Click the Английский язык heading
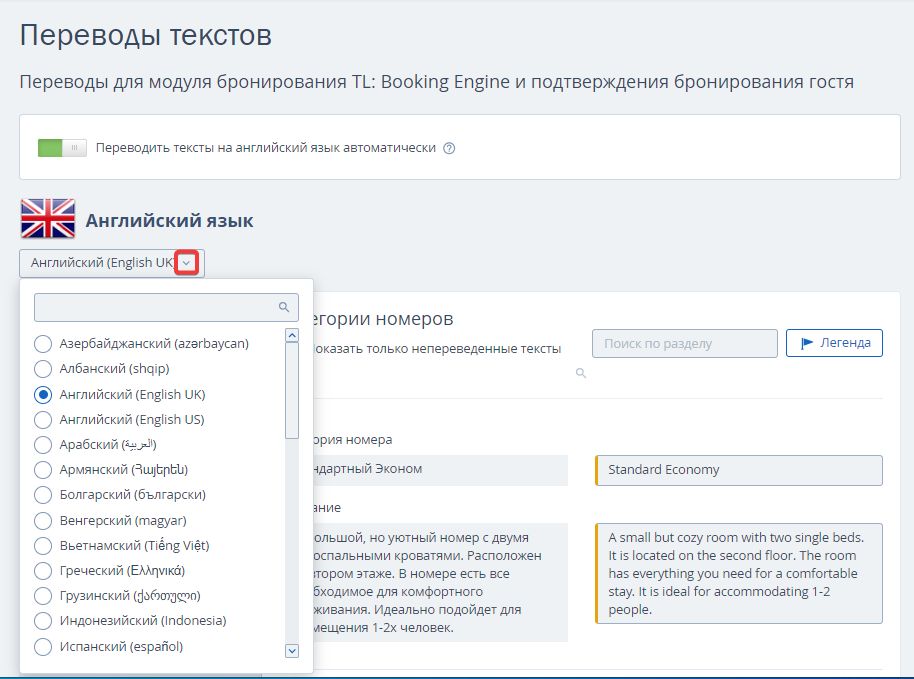914x679 pixels. [169, 221]
